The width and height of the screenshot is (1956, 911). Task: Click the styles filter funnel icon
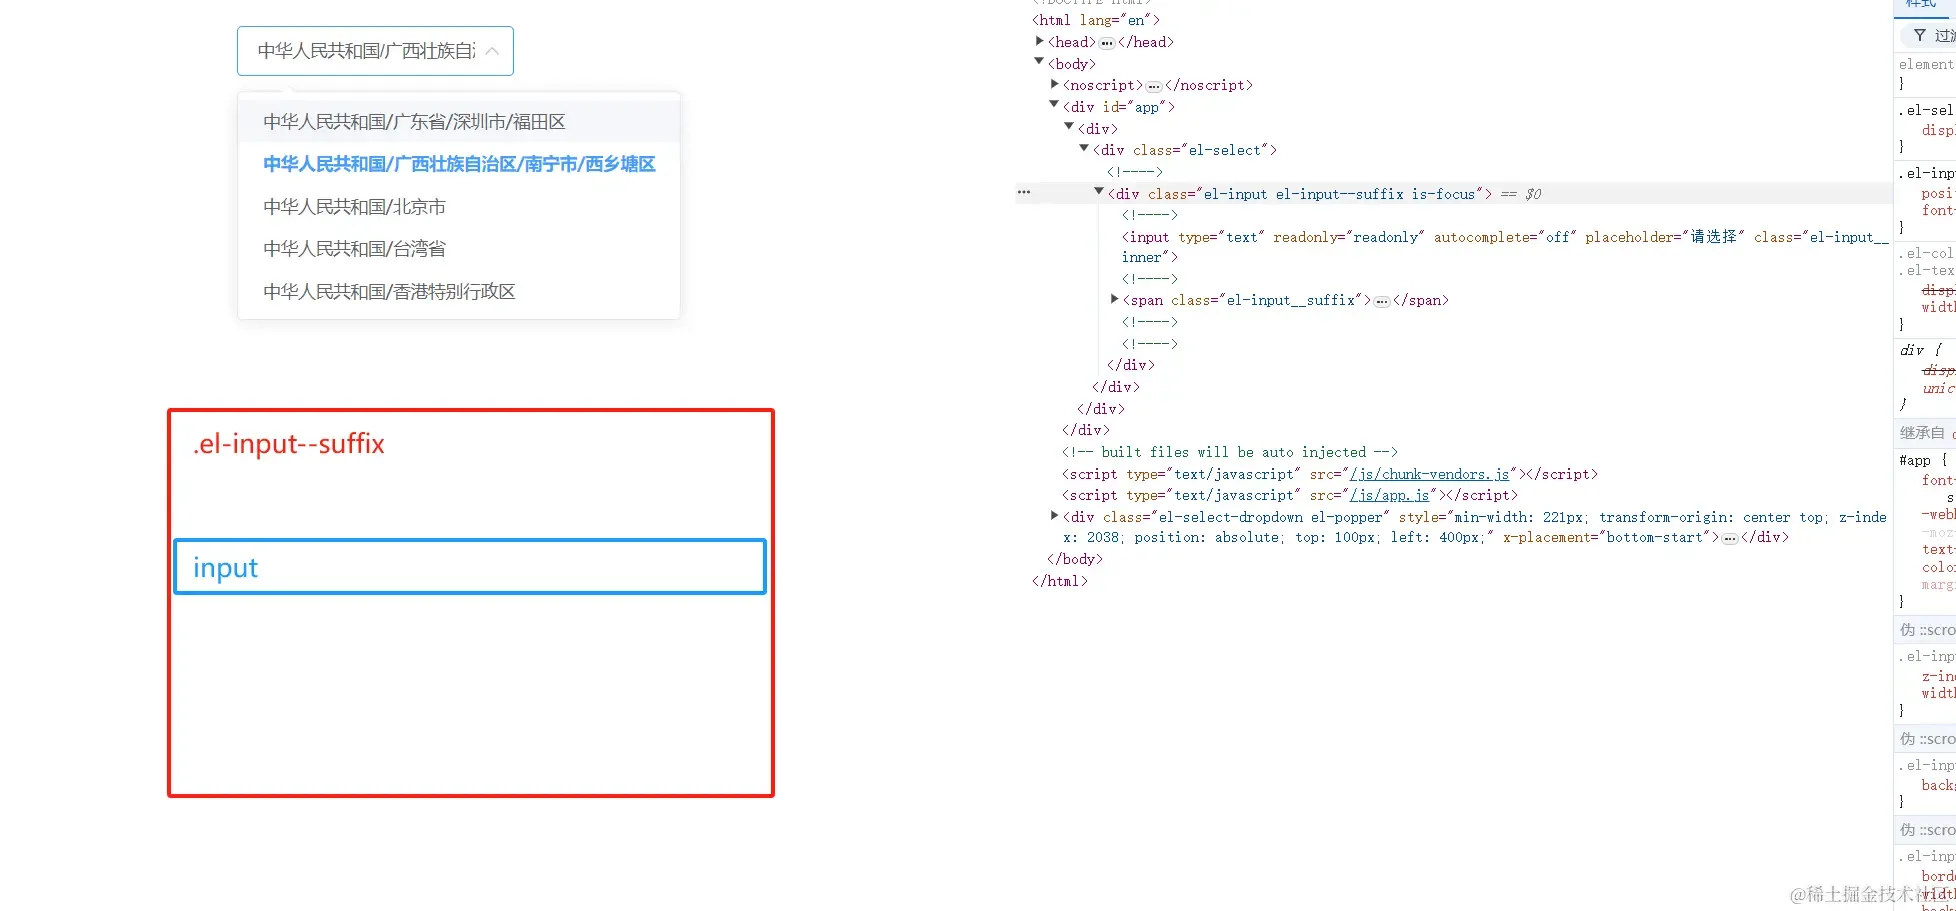[1920, 35]
